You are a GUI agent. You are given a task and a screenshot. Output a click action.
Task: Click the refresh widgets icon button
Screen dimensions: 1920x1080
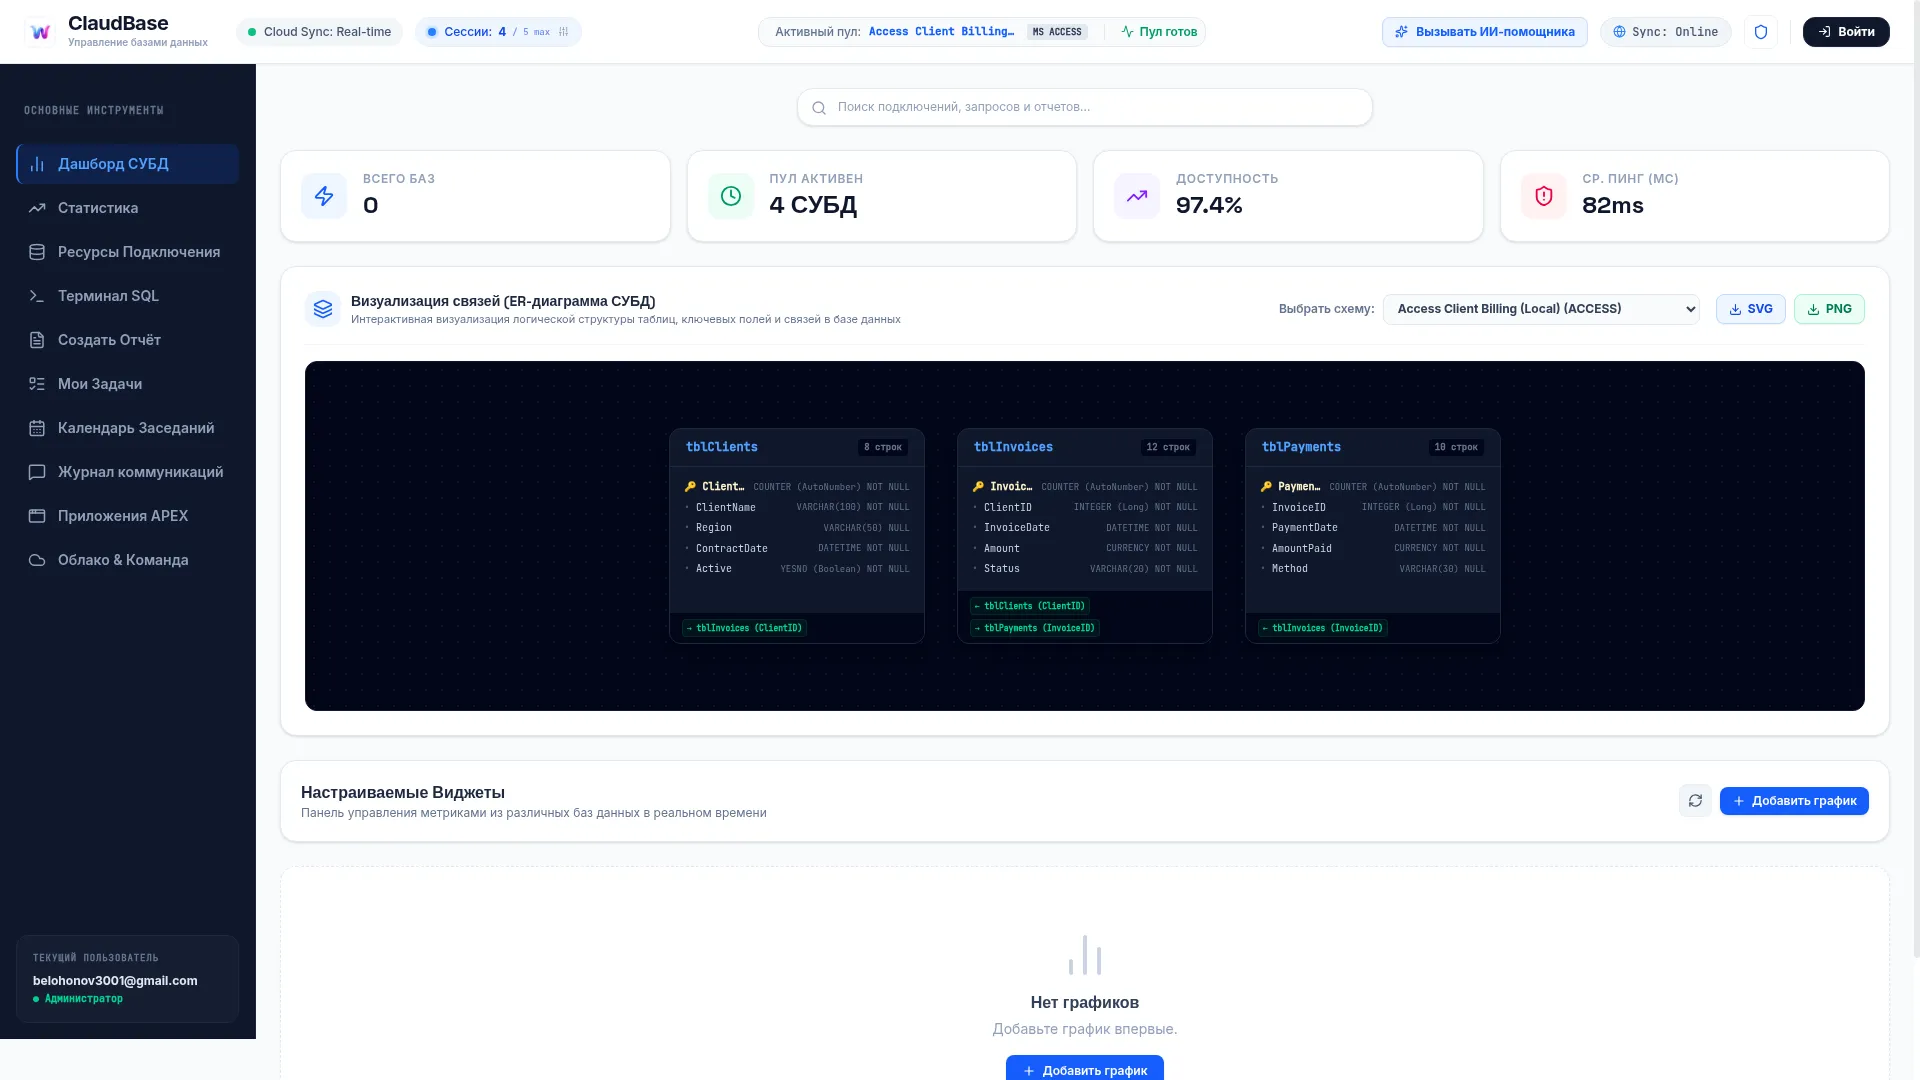[x=1695, y=801]
